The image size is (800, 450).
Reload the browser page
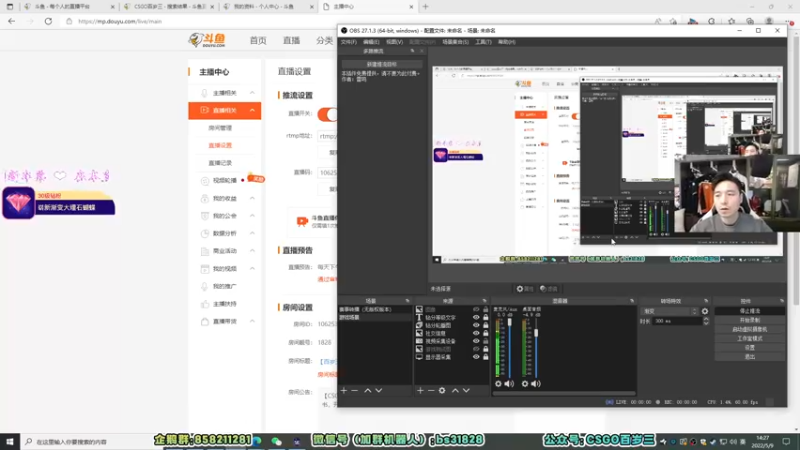coord(48,21)
